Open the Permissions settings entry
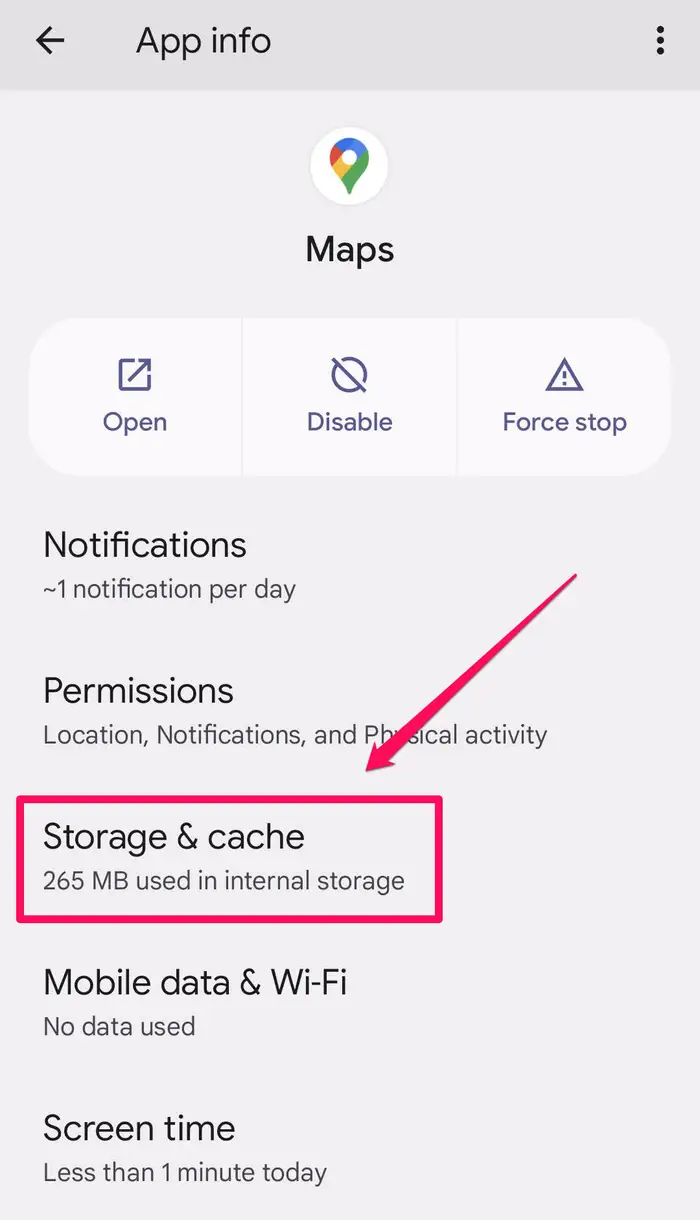The height and width of the screenshot is (1220, 700). click(x=138, y=691)
